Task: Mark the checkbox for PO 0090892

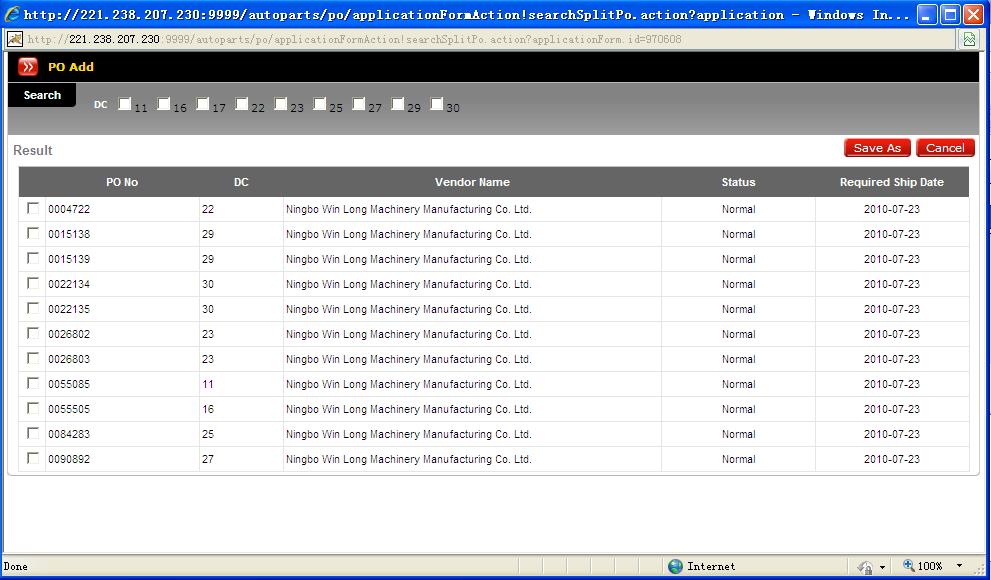Action: 33,459
